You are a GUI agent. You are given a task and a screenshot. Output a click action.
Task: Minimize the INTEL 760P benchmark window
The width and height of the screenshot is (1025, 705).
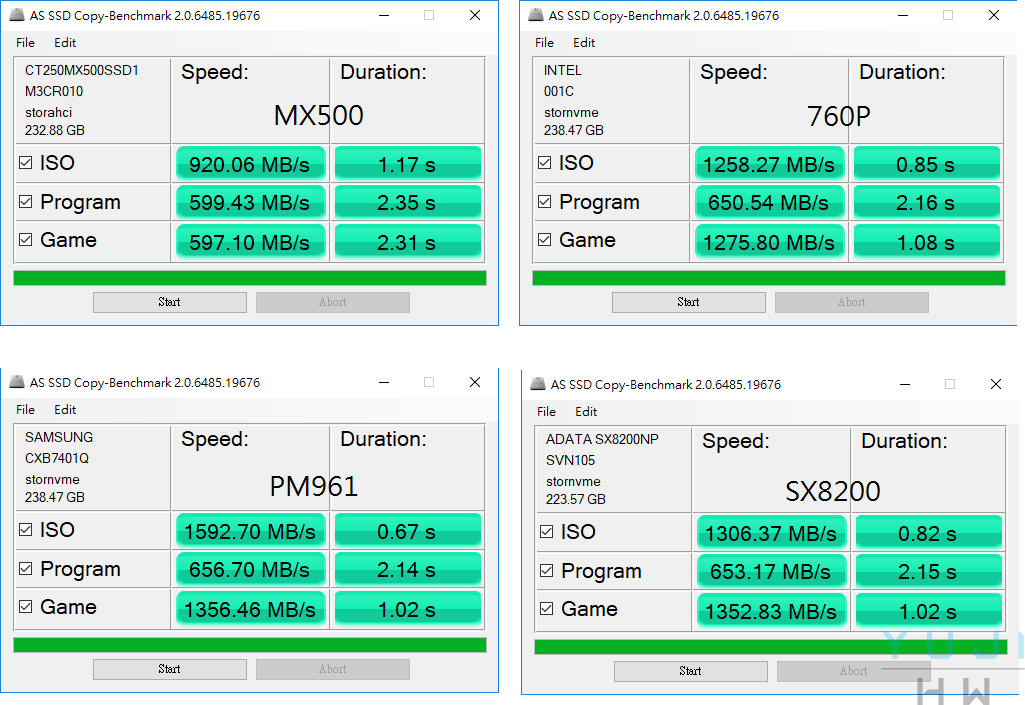(903, 15)
